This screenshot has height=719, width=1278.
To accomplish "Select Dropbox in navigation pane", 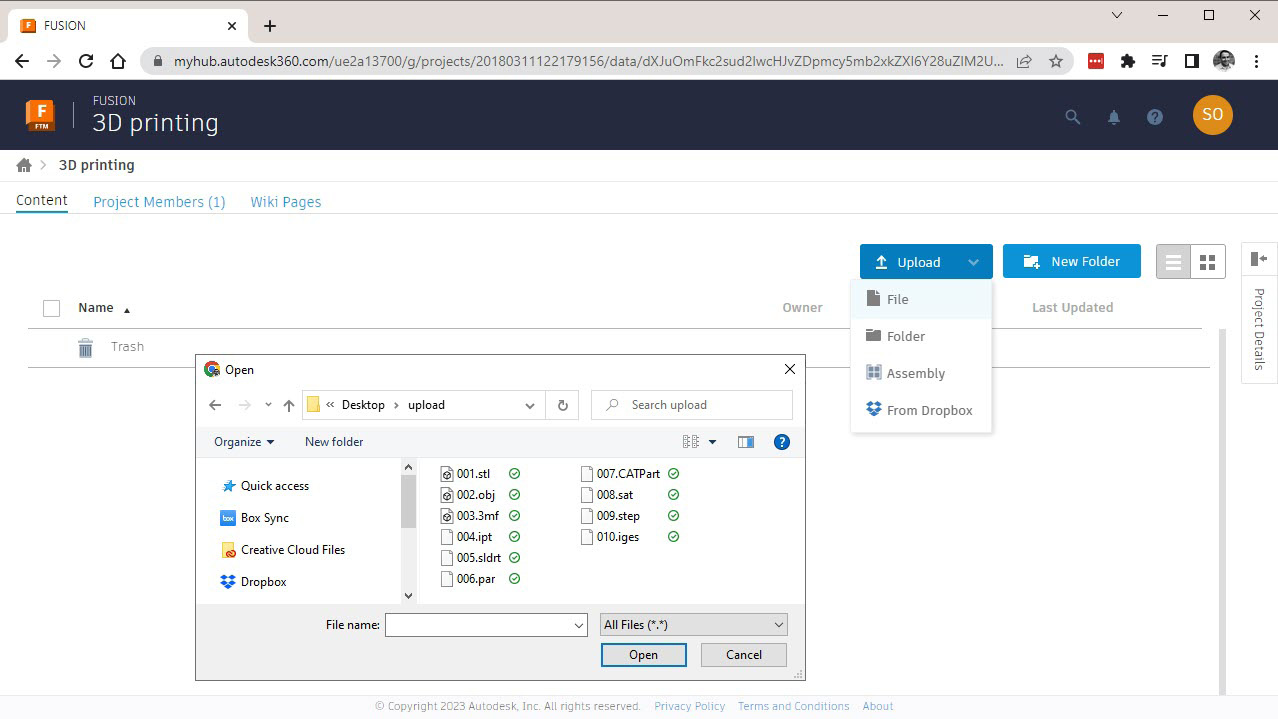I will tap(253, 582).
